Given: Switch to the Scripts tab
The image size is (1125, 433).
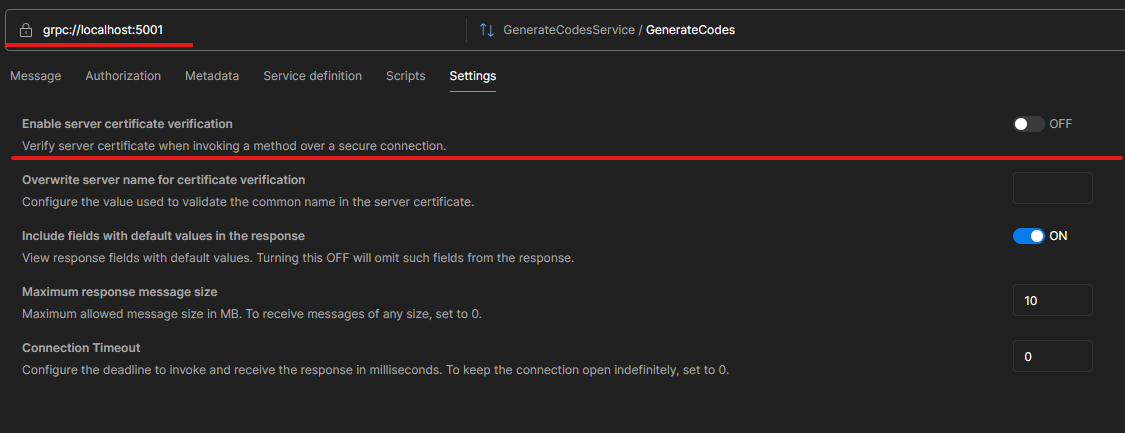Looking at the screenshot, I should pos(405,76).
